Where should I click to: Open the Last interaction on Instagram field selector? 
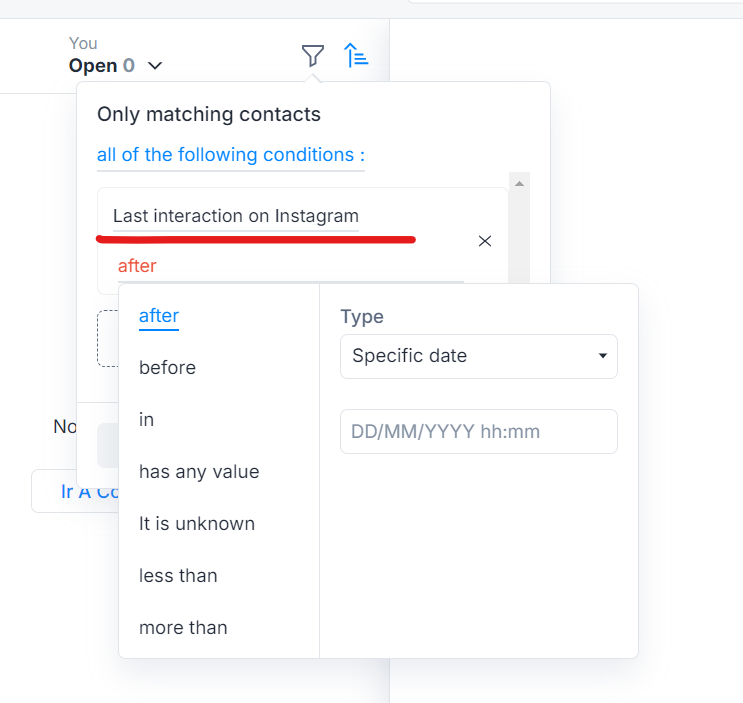pyautogui.click(x=235, y=216)
